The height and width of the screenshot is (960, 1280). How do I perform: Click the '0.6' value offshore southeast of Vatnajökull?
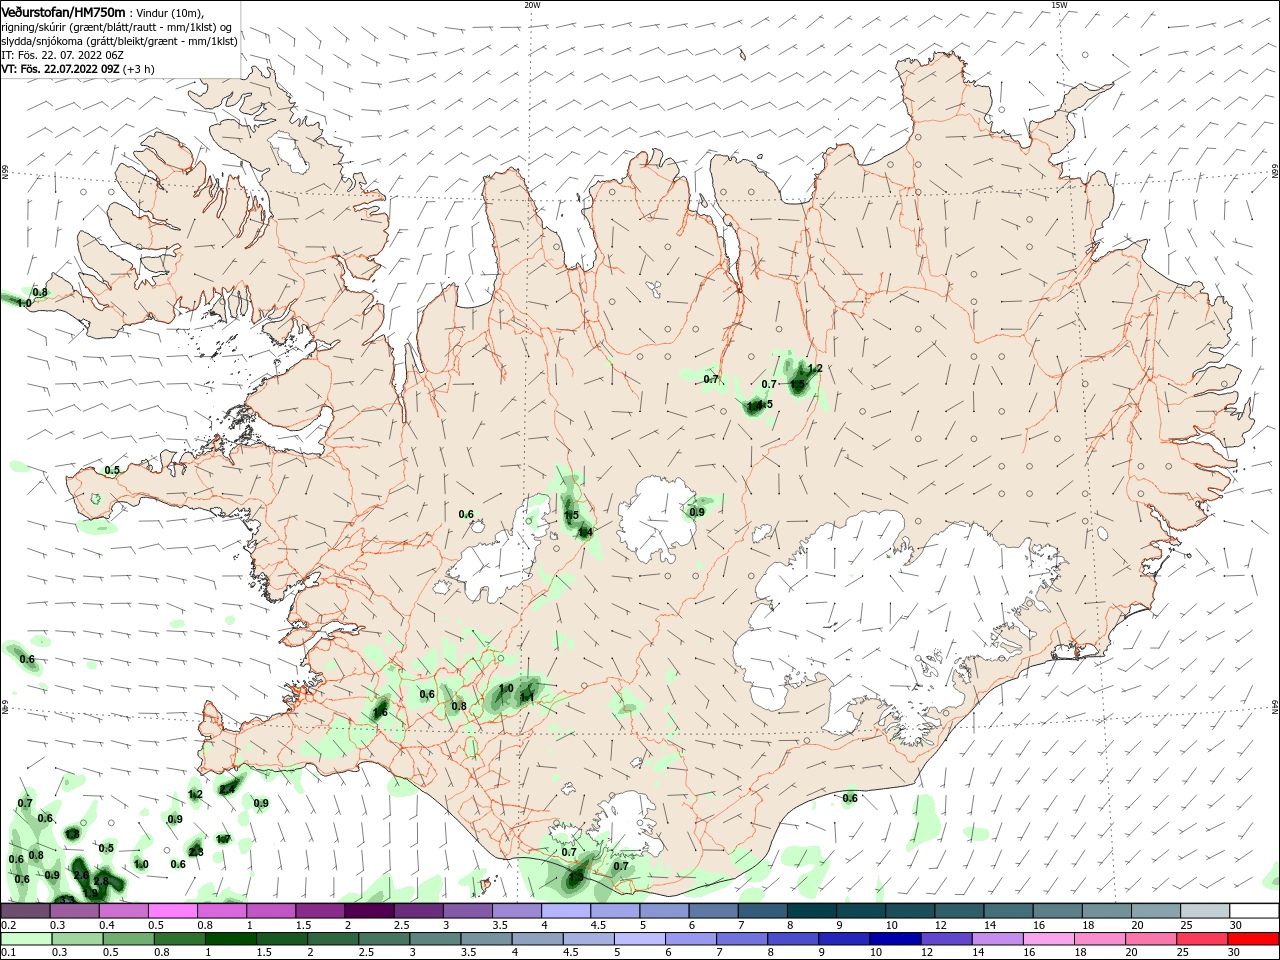point(850,798)
